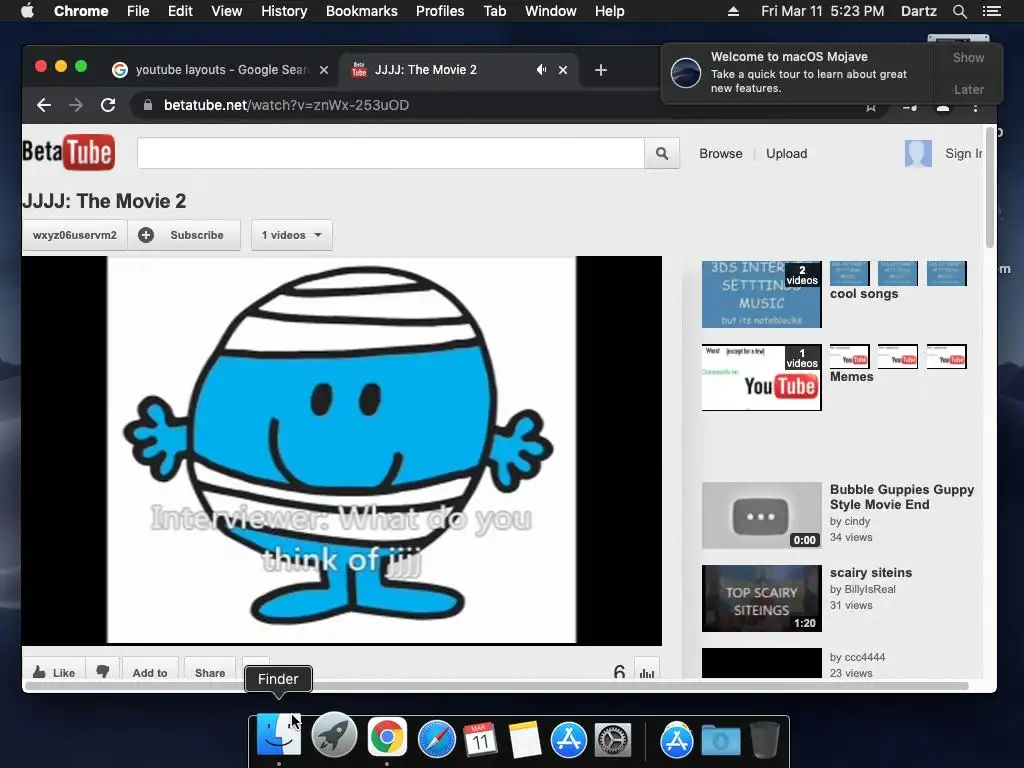
Task: Click the address bar URL
Action: 286,105
